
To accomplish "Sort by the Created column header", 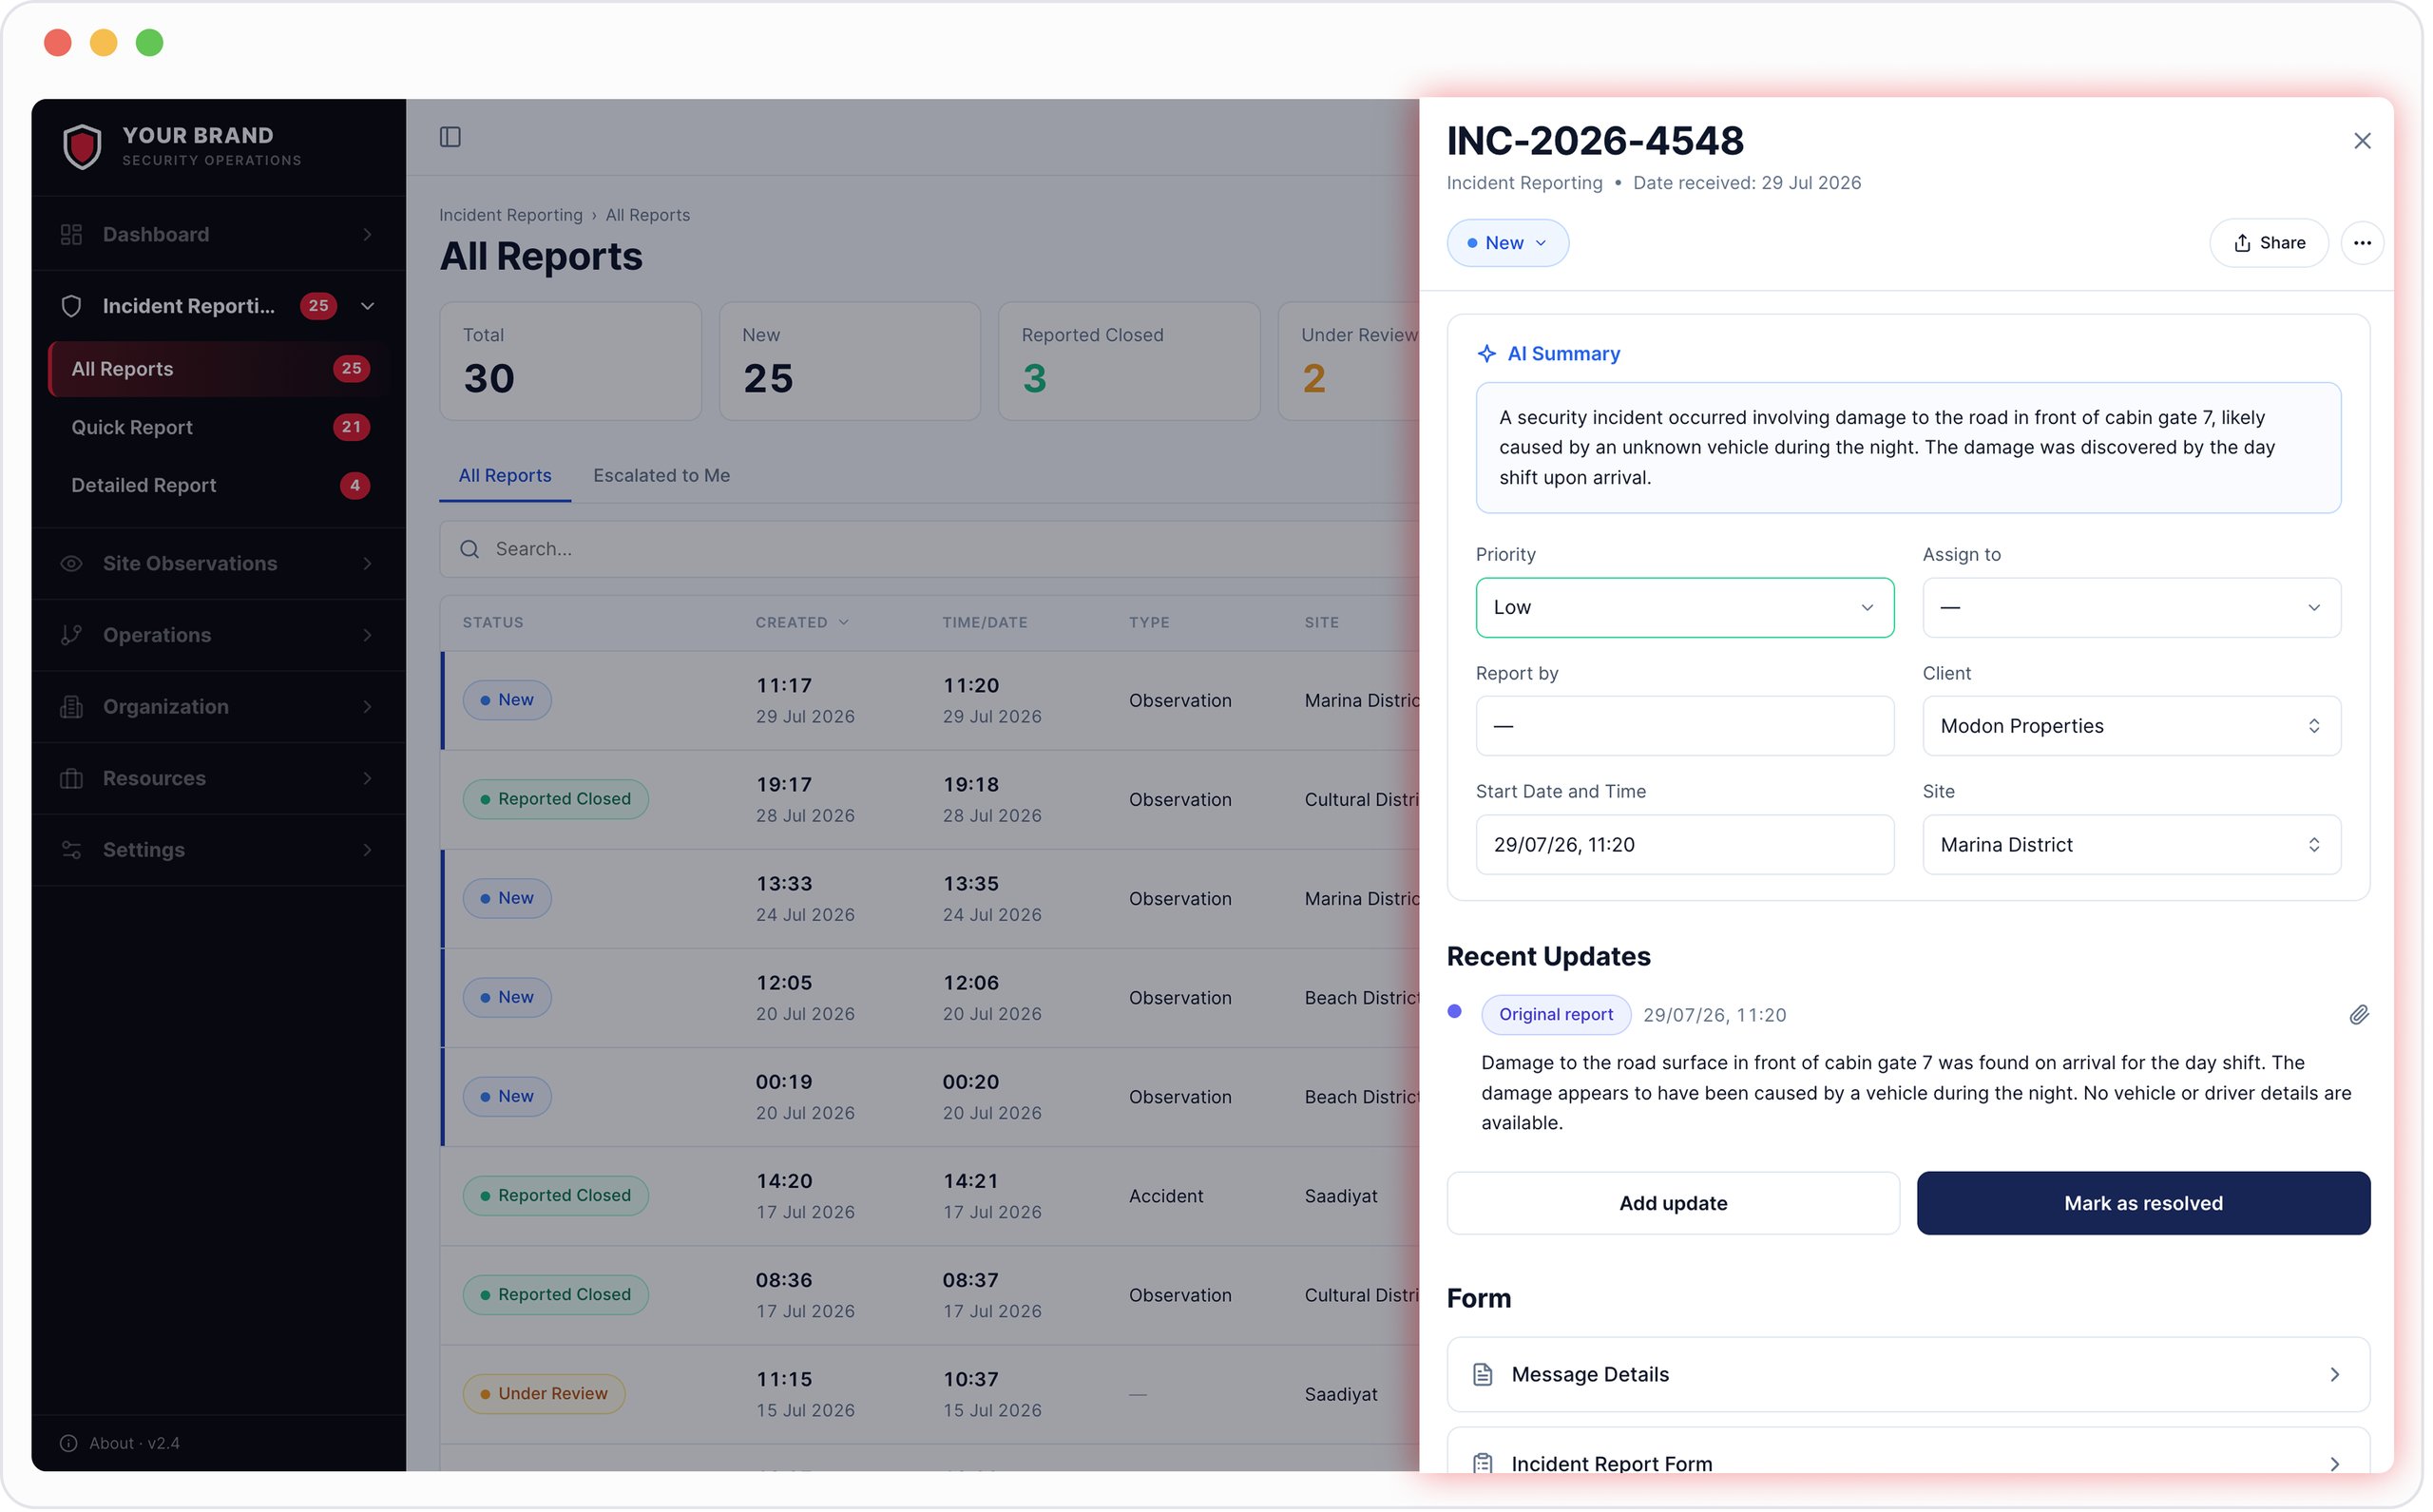I will 802,623.
